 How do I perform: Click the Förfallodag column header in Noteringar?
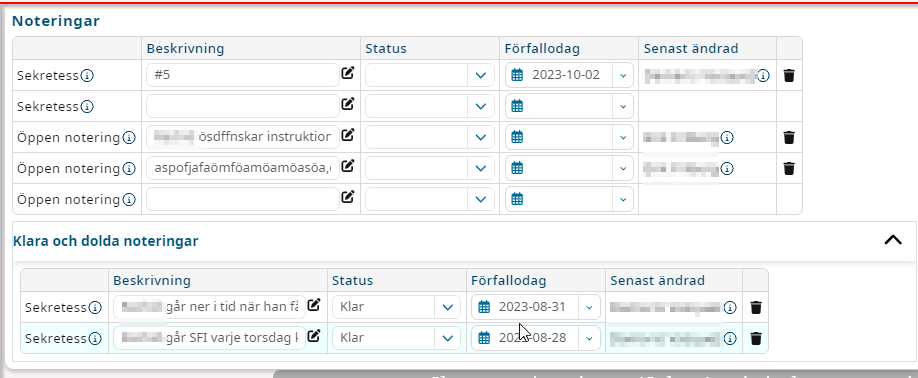tap(542, 49)
